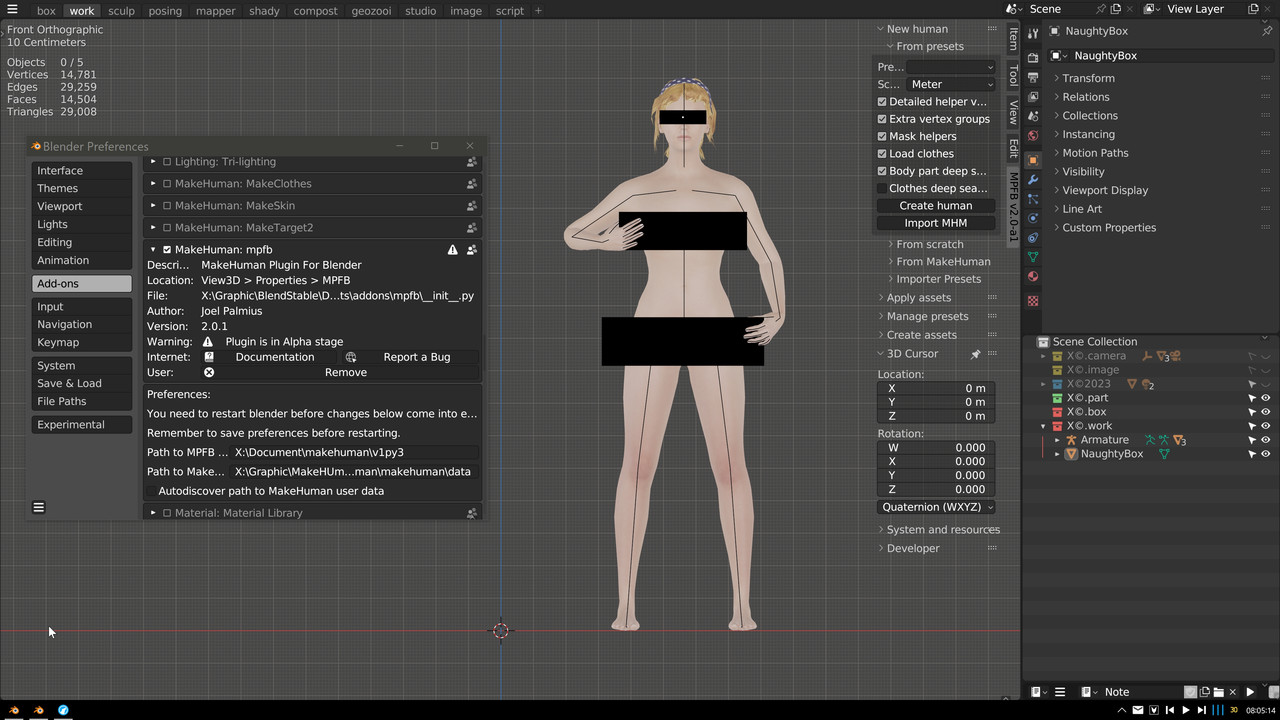1280x720 pixels.
Task: Click the pin icon on 3D Cursor panel
Action: click(976, 354)
